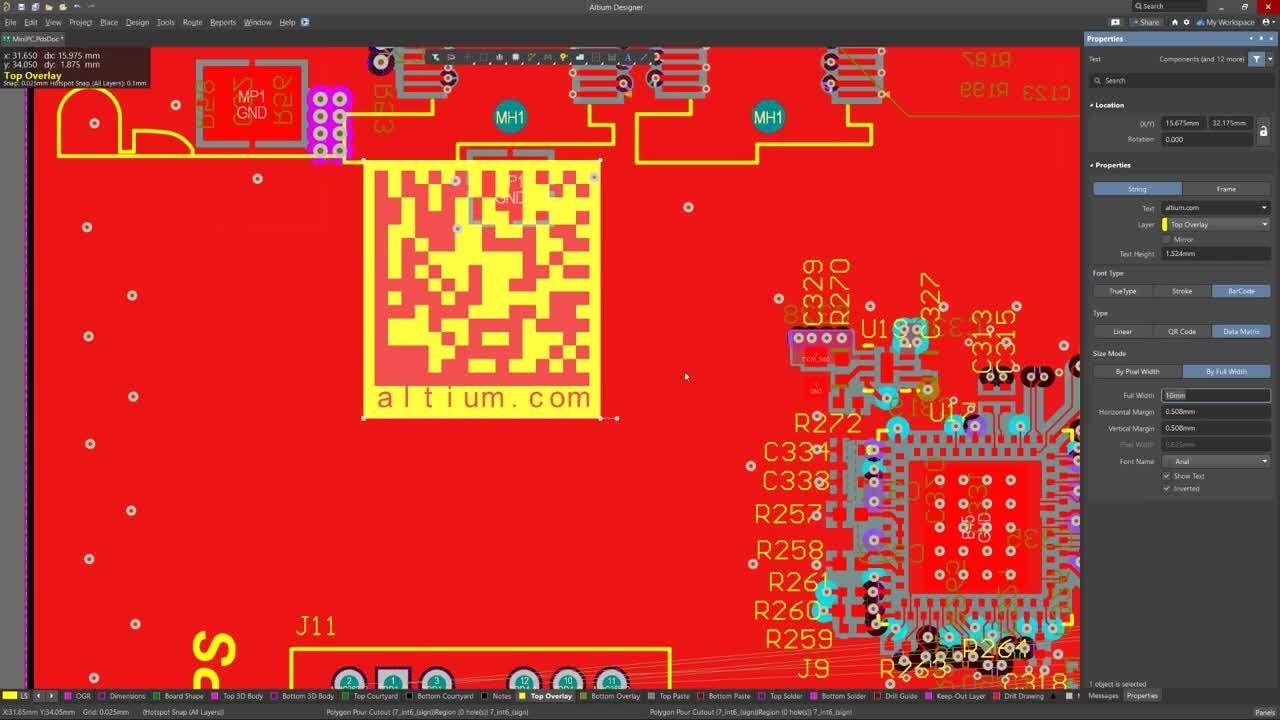This screenshot has width=1280, height=720.
Task: Open the align objects bar-chart icon
Action: click(x=499, y=57)
